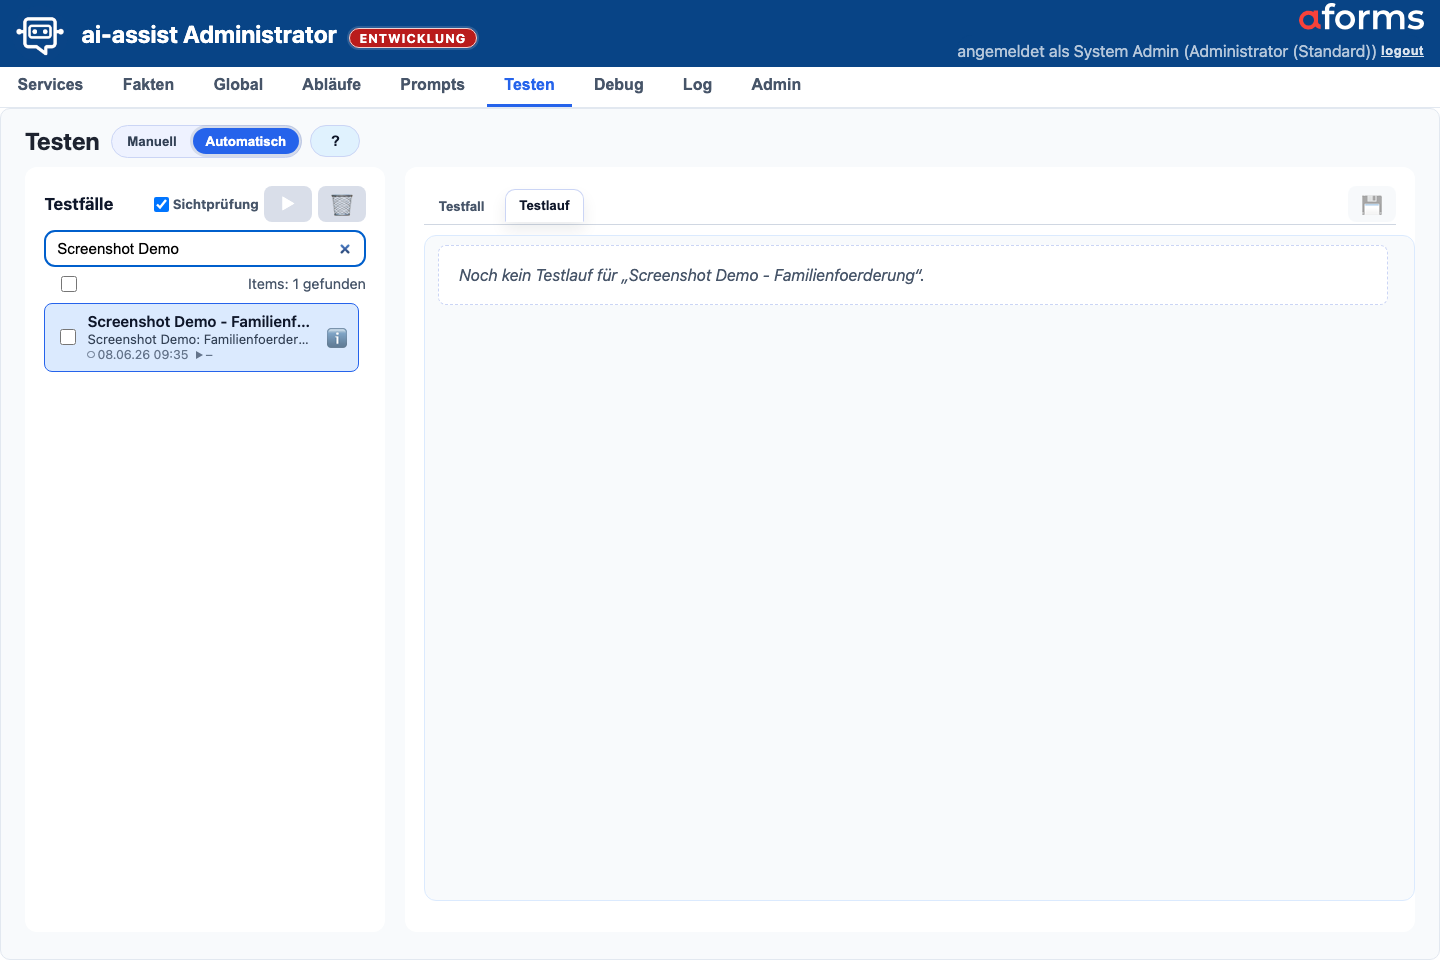Click the aforms logo
Screen dimensions: 1440x960
[x=1361, y=18]
